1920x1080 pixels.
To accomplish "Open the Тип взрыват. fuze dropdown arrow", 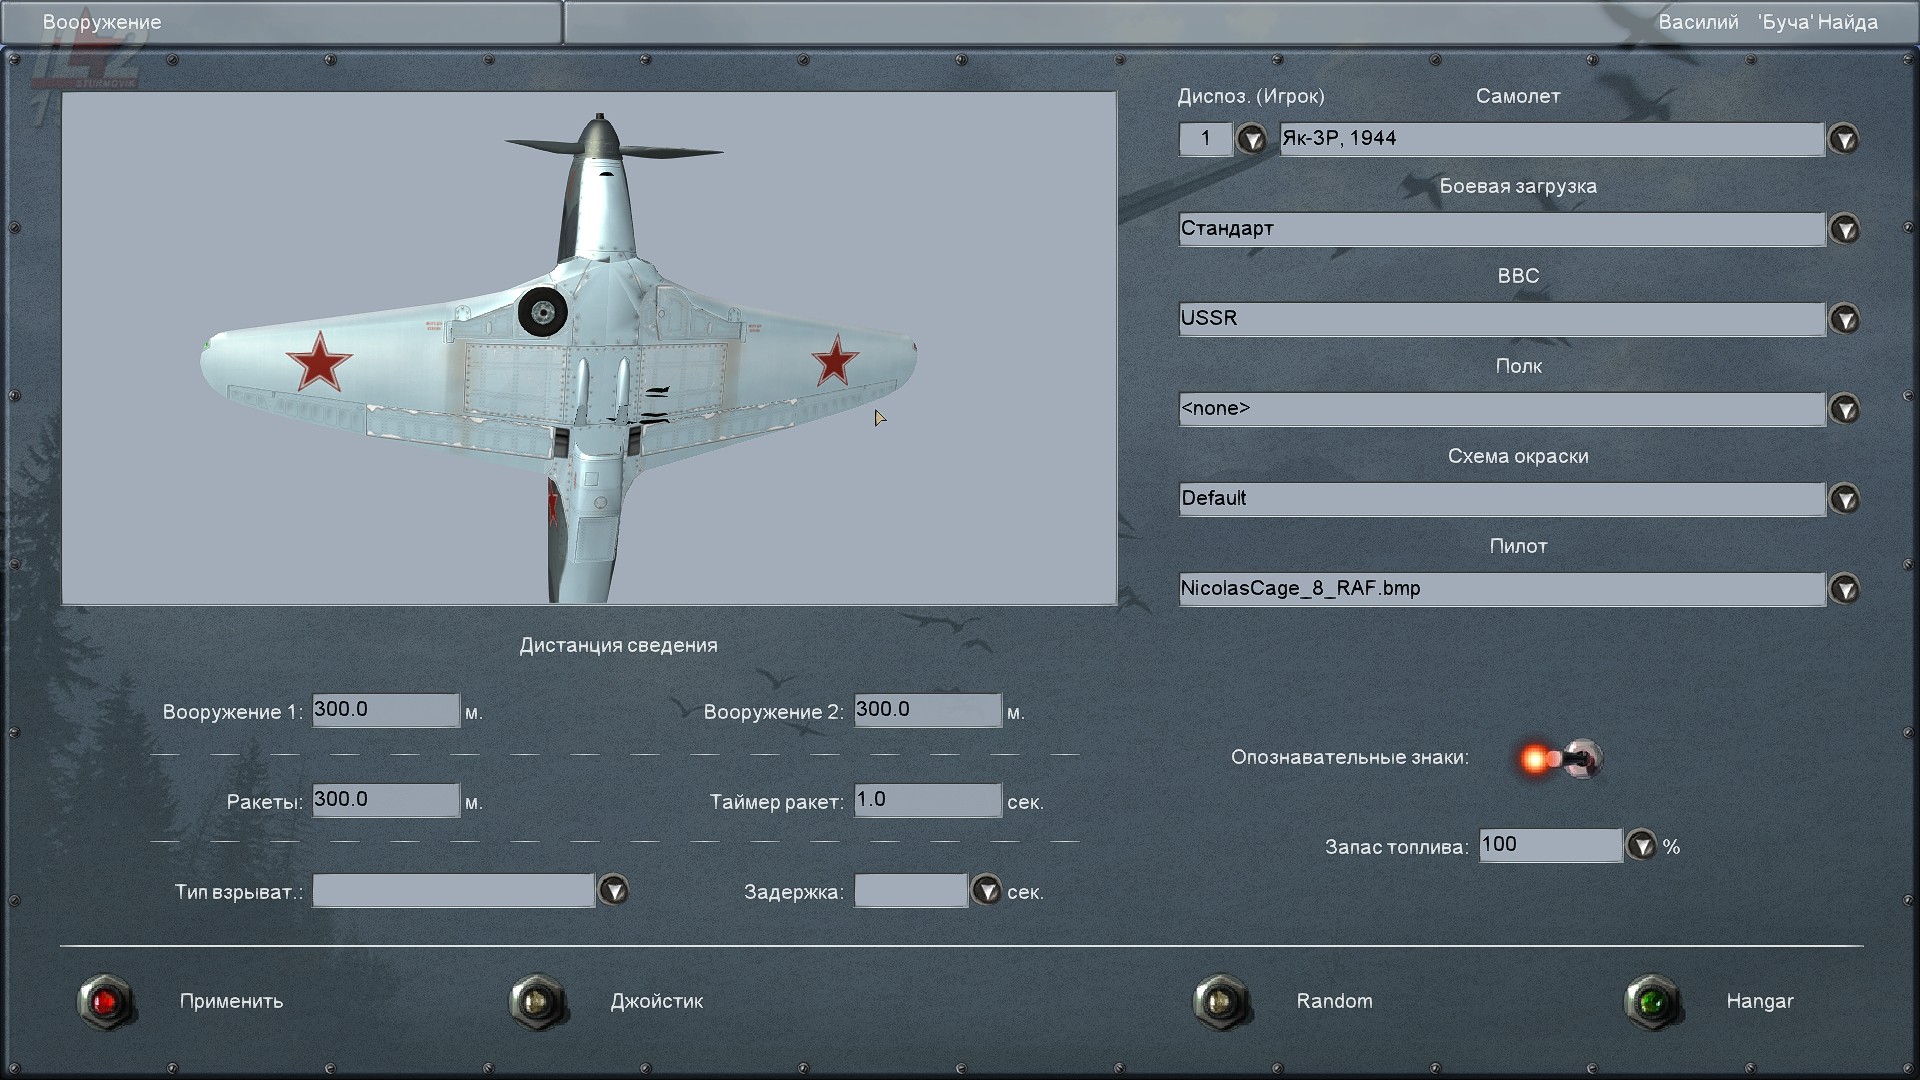I will [613, 890].
